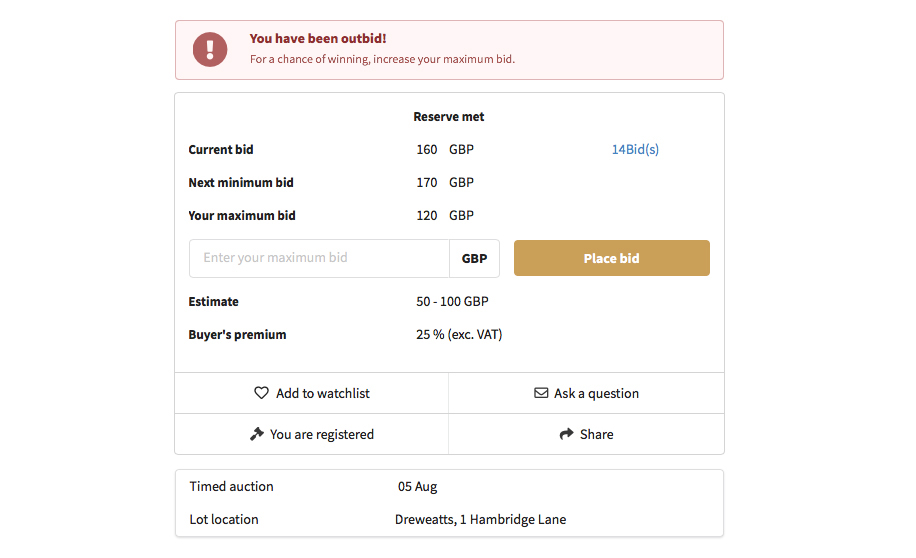This screenshot has width=916, height=558.
Task: Focus the Enter your maximum bid field
Action: coord(319,258)
